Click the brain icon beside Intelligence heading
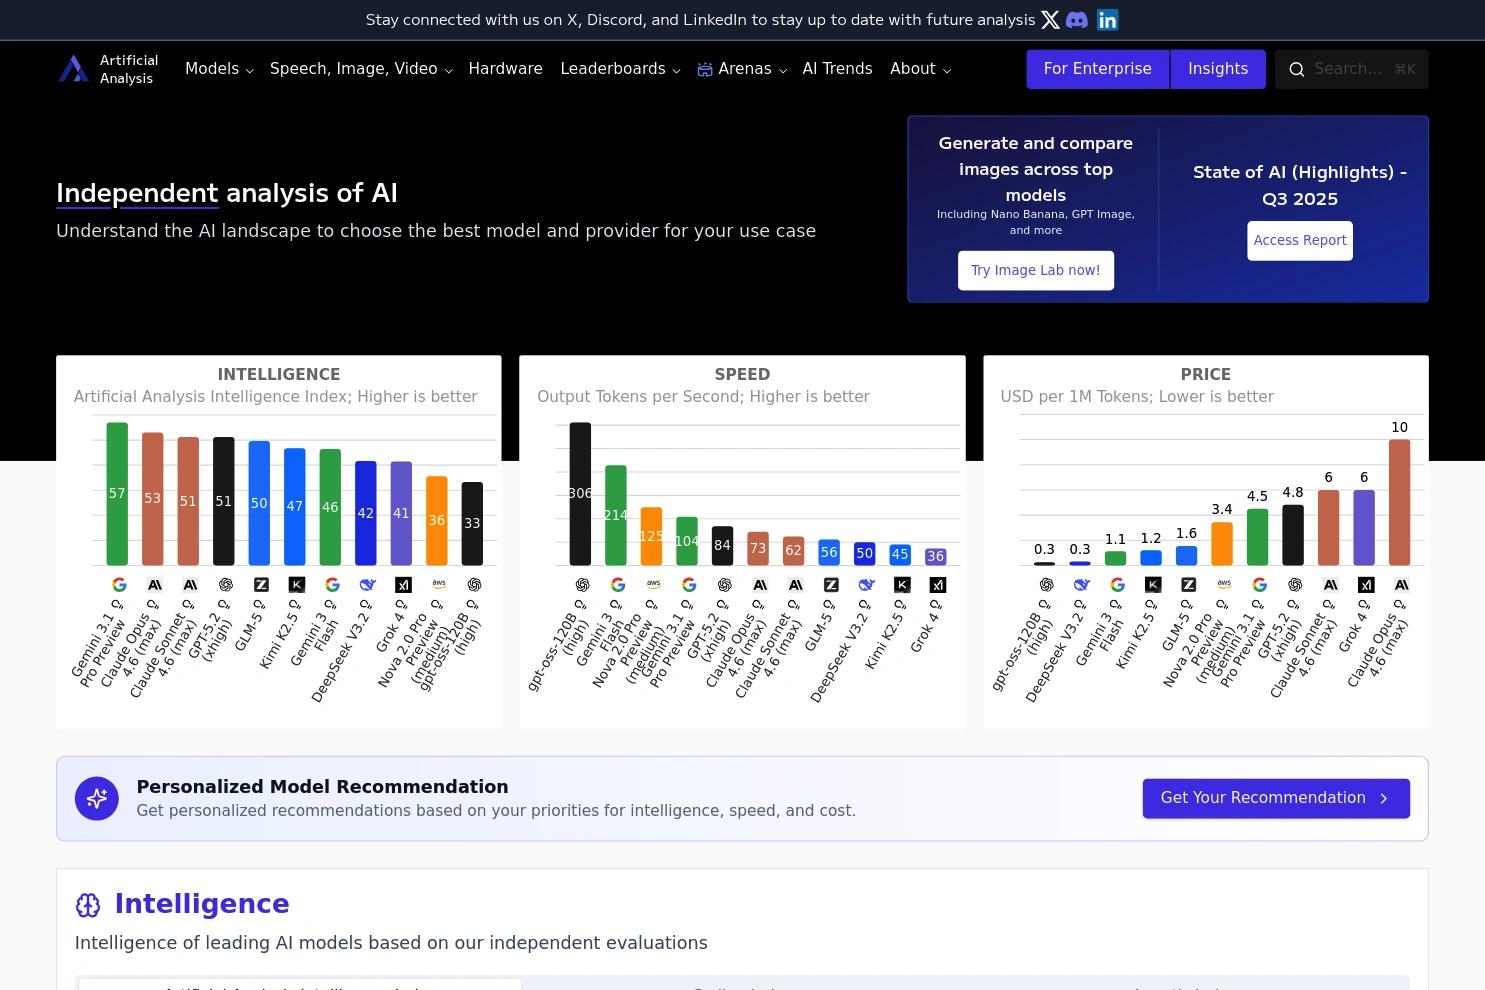Viewport: 1485px width, 990px height. click(x=88, y=904)
